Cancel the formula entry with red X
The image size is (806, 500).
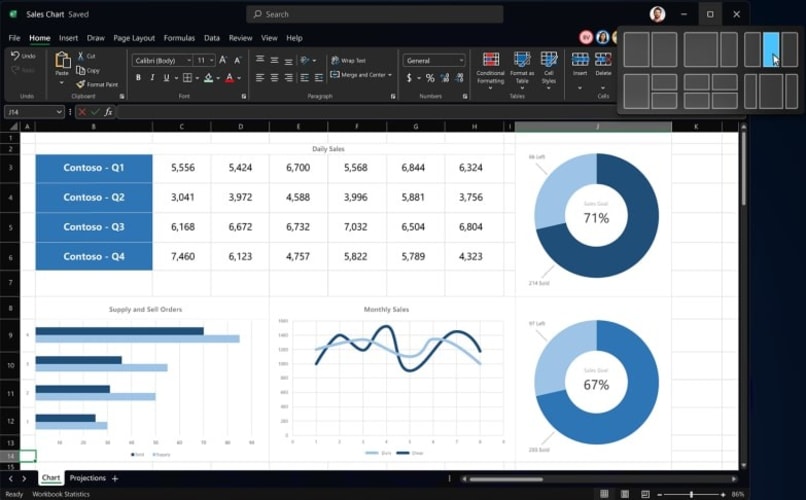pyautogui.click(x=82, y=112)
